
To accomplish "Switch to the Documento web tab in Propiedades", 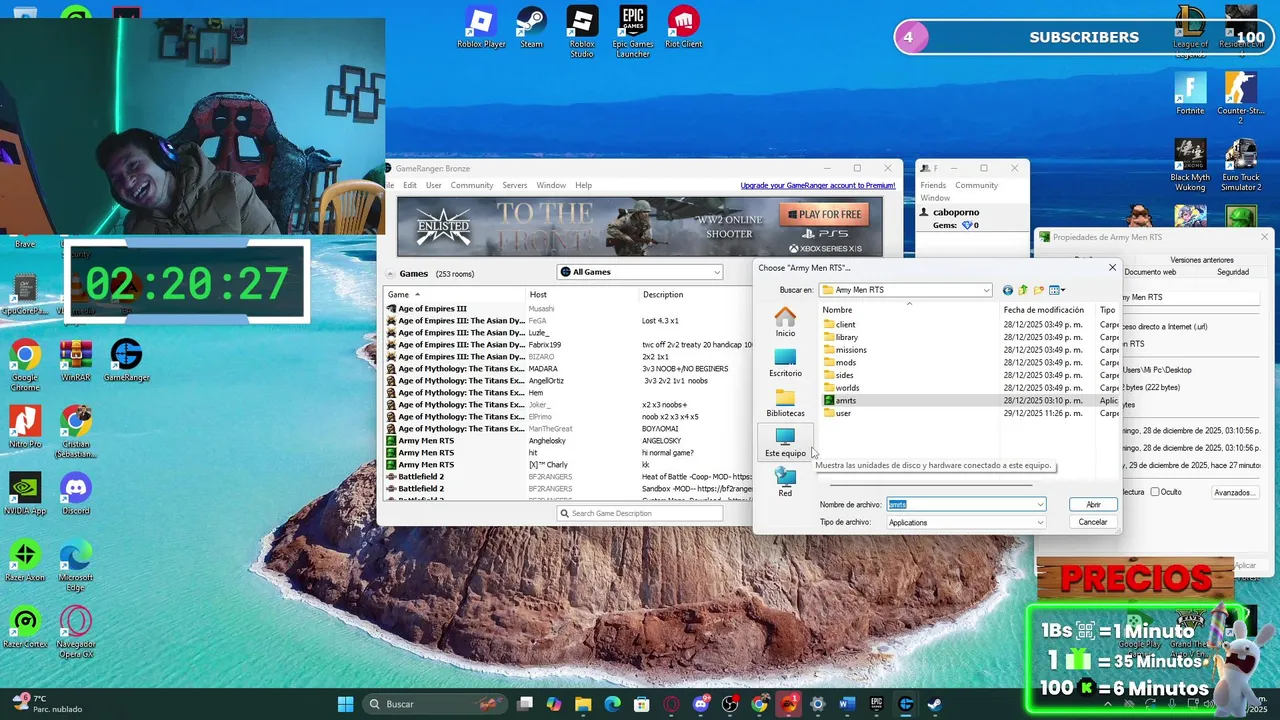I will tap(1150, 272).
